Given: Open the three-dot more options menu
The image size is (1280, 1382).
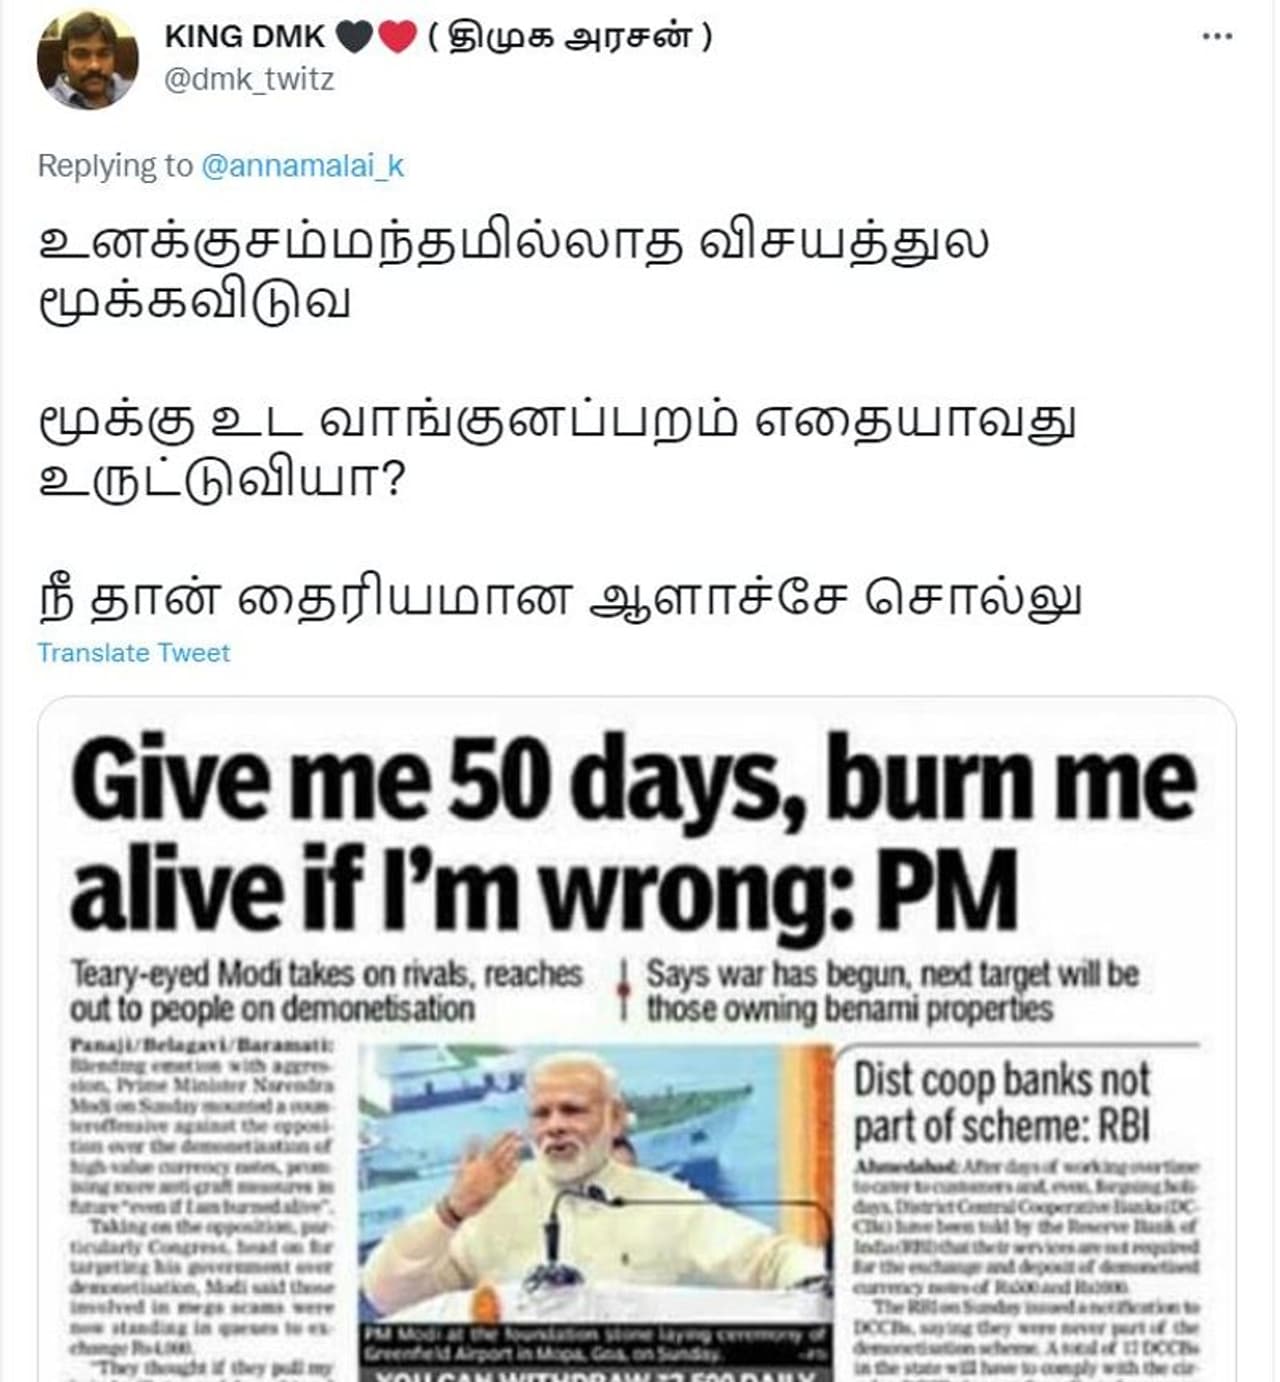Looking at the screenshot, I should (x=1216, y=37).
